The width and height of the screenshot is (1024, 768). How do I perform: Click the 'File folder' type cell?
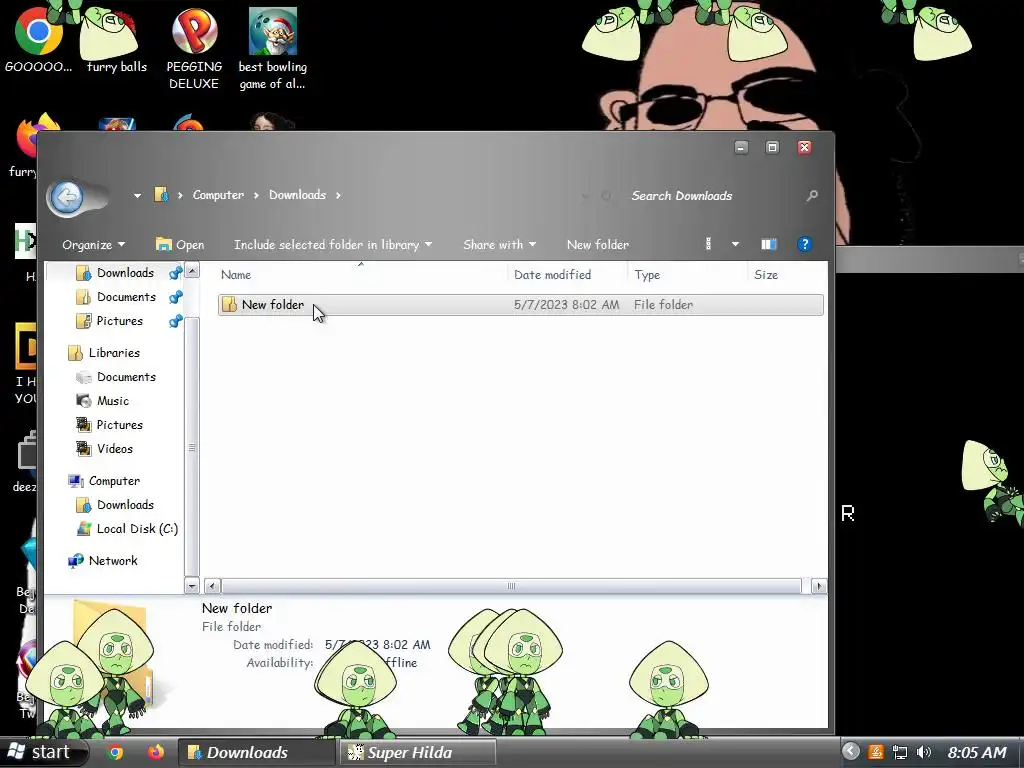663,305
